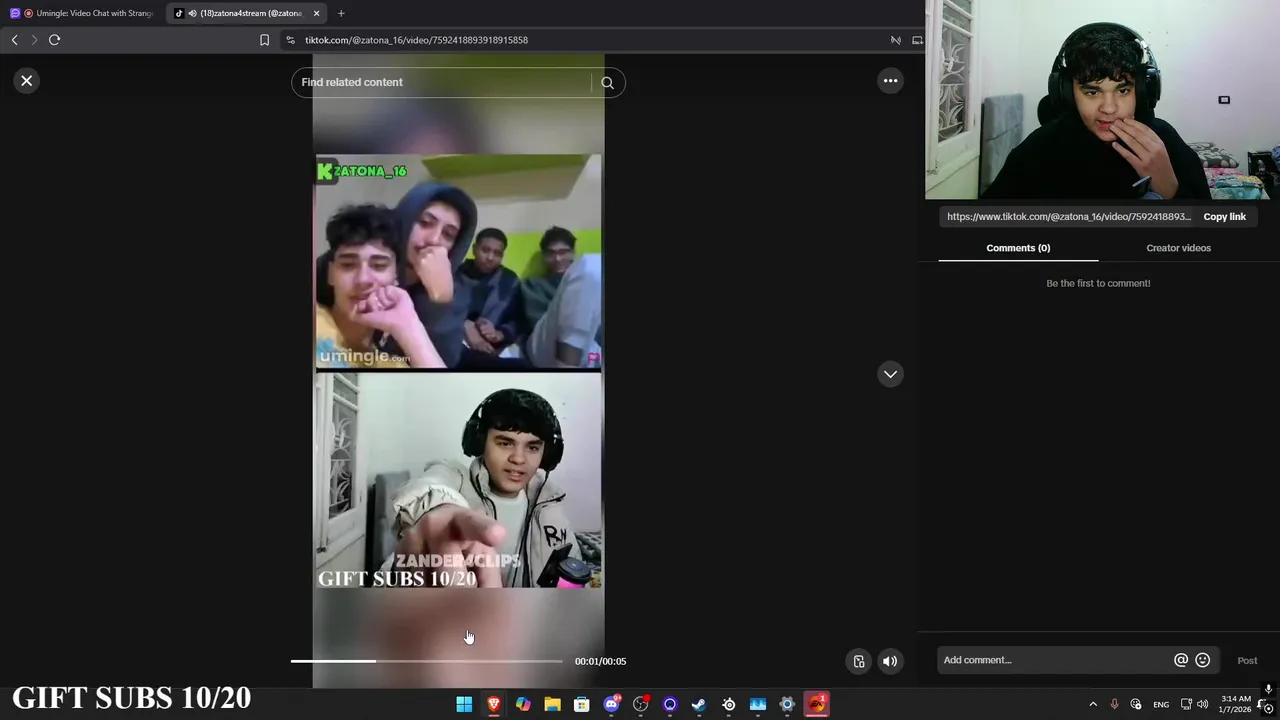Open site settings icon in address bar

tap(290, 40)
